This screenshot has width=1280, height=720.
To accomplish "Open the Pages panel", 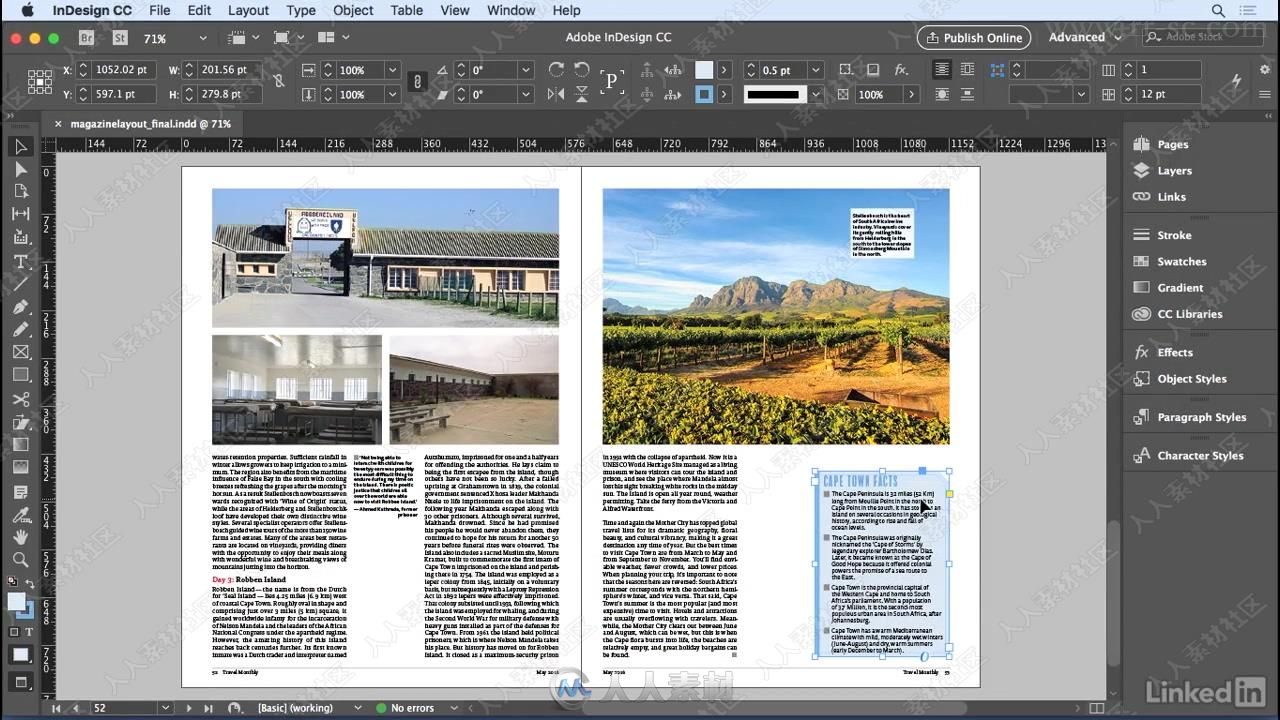I will coord(1172,144).
